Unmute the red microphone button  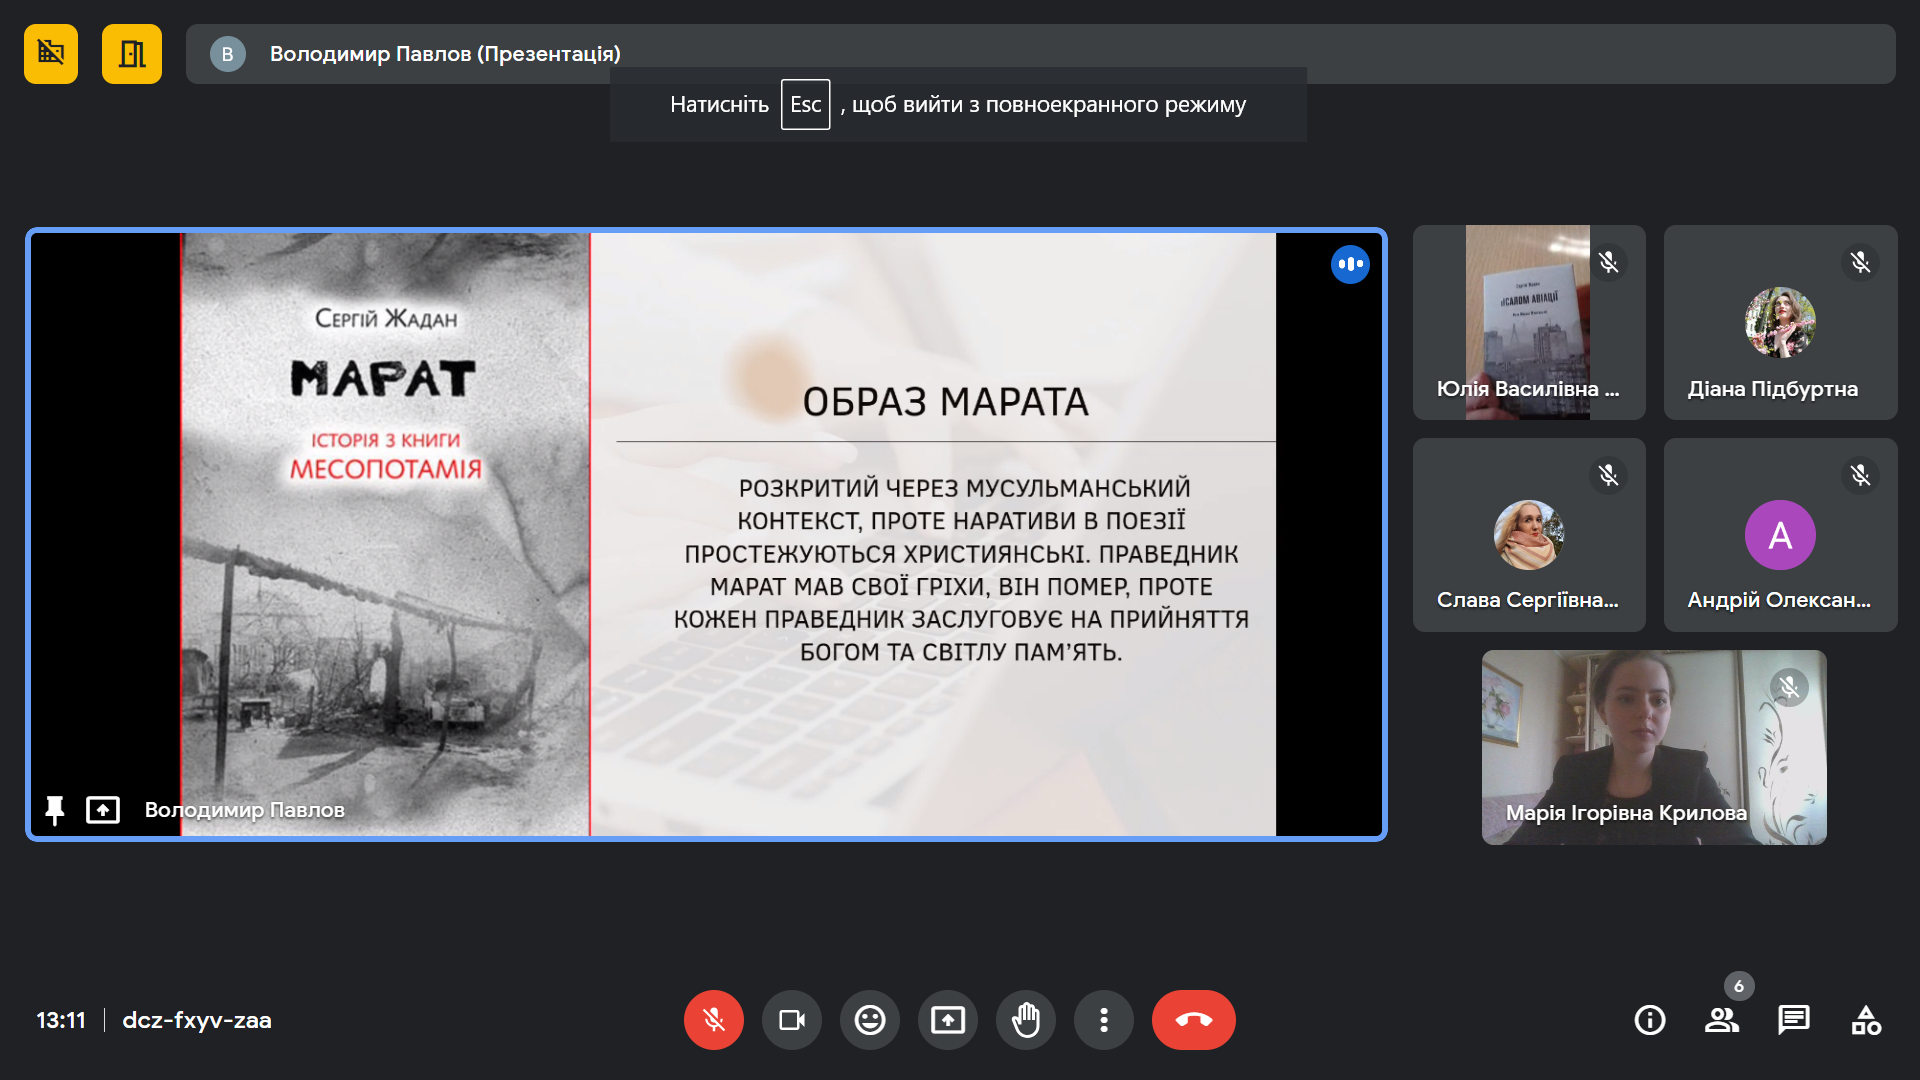pyautogui.click(x=713, y=1020)
